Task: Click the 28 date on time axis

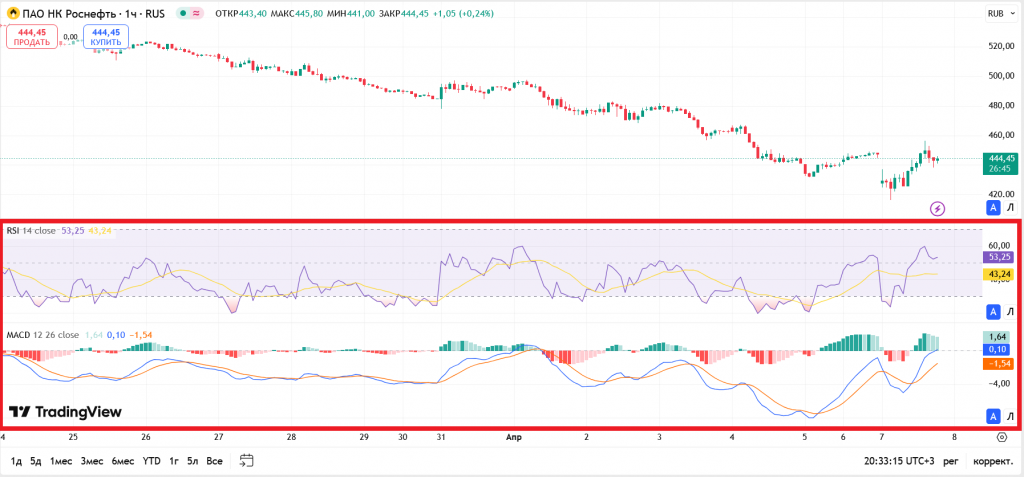Action: point(292,436)
